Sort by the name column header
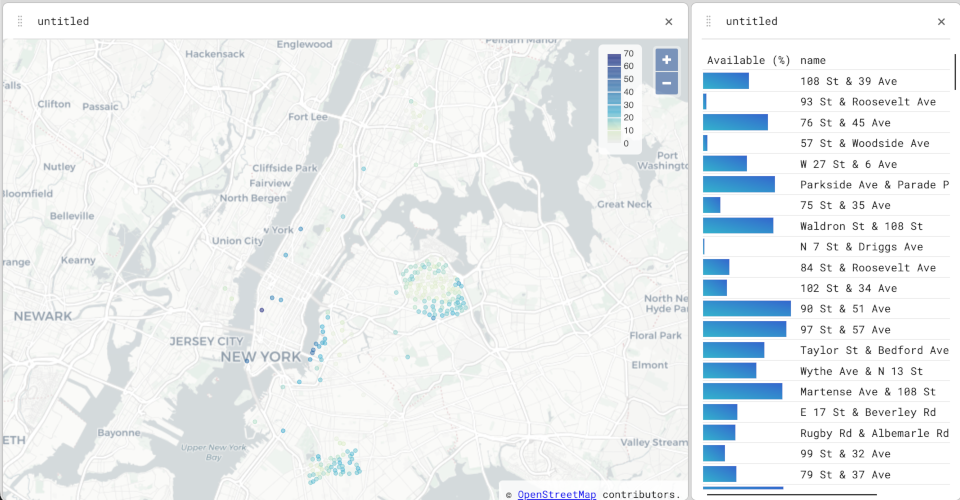Viewport: 960px width, 500px height. (x=813, y=60)
